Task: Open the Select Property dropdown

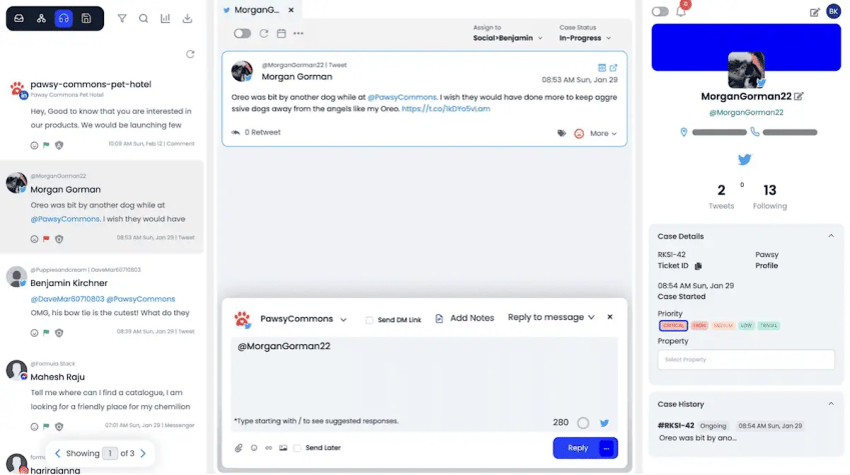Action: 746,360
